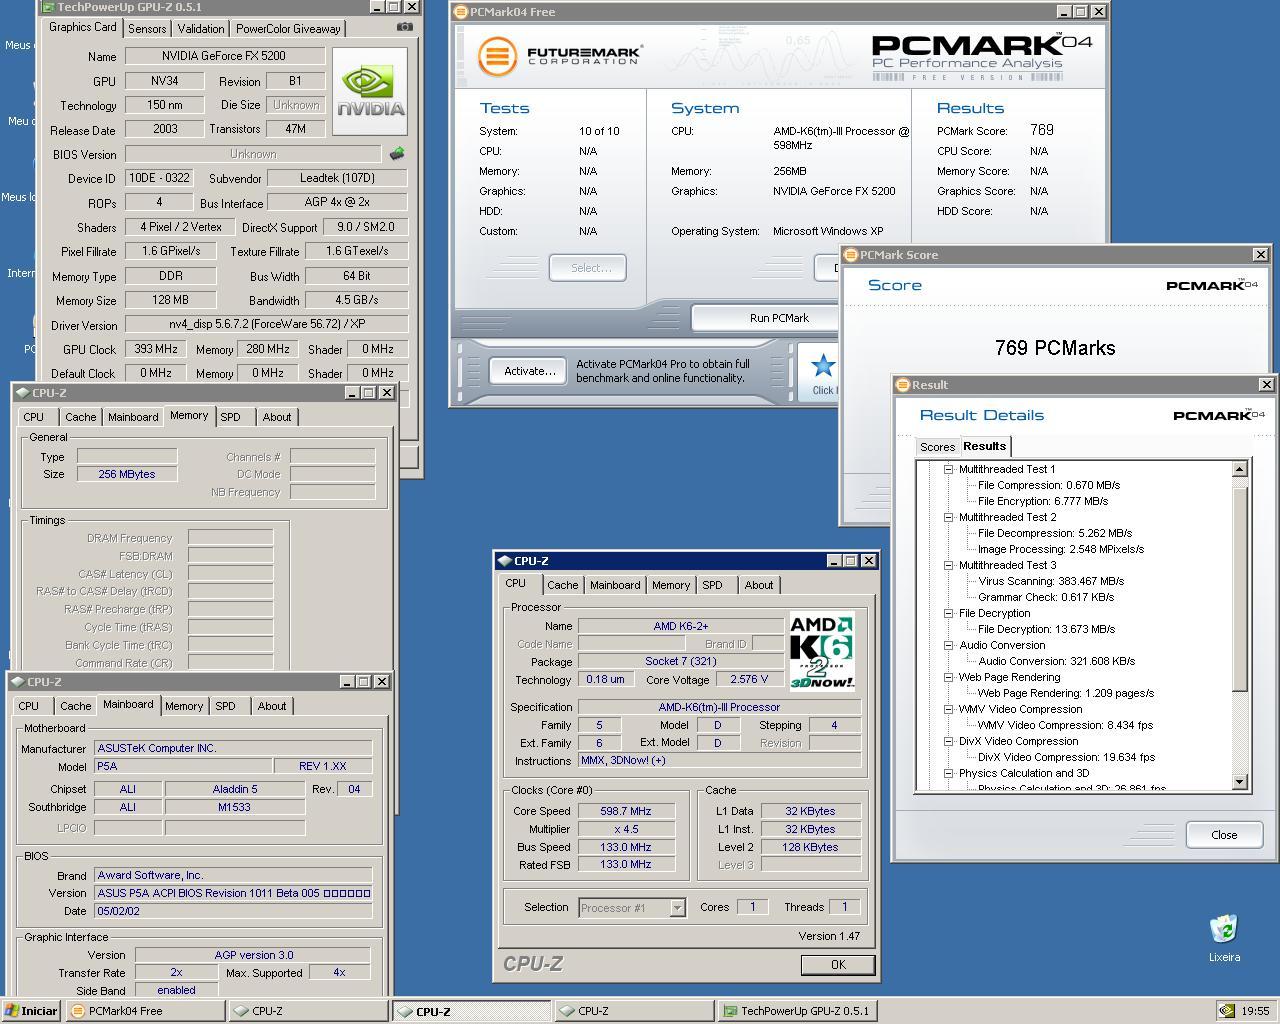Image resolution: width=1280 pixels, height=1024 pixels.
Task: Collapse DivX Video Compression node
Action: [948, 741]
